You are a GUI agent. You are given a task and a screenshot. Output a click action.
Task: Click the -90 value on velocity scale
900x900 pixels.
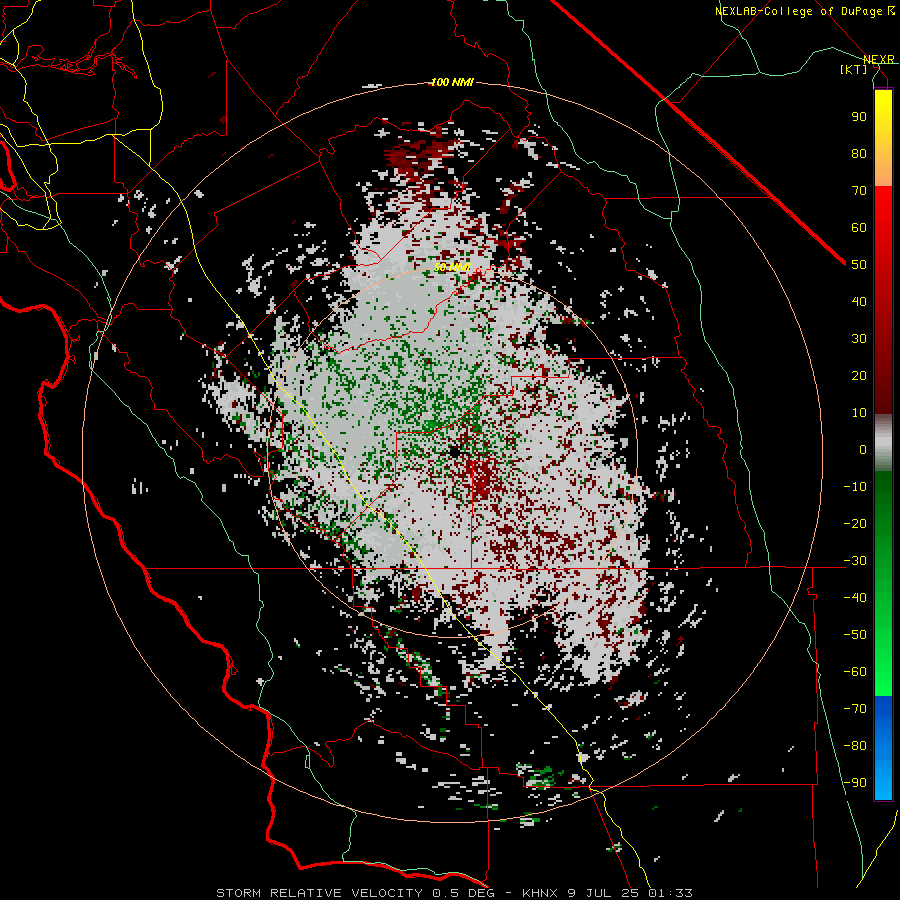pos(855,783)
